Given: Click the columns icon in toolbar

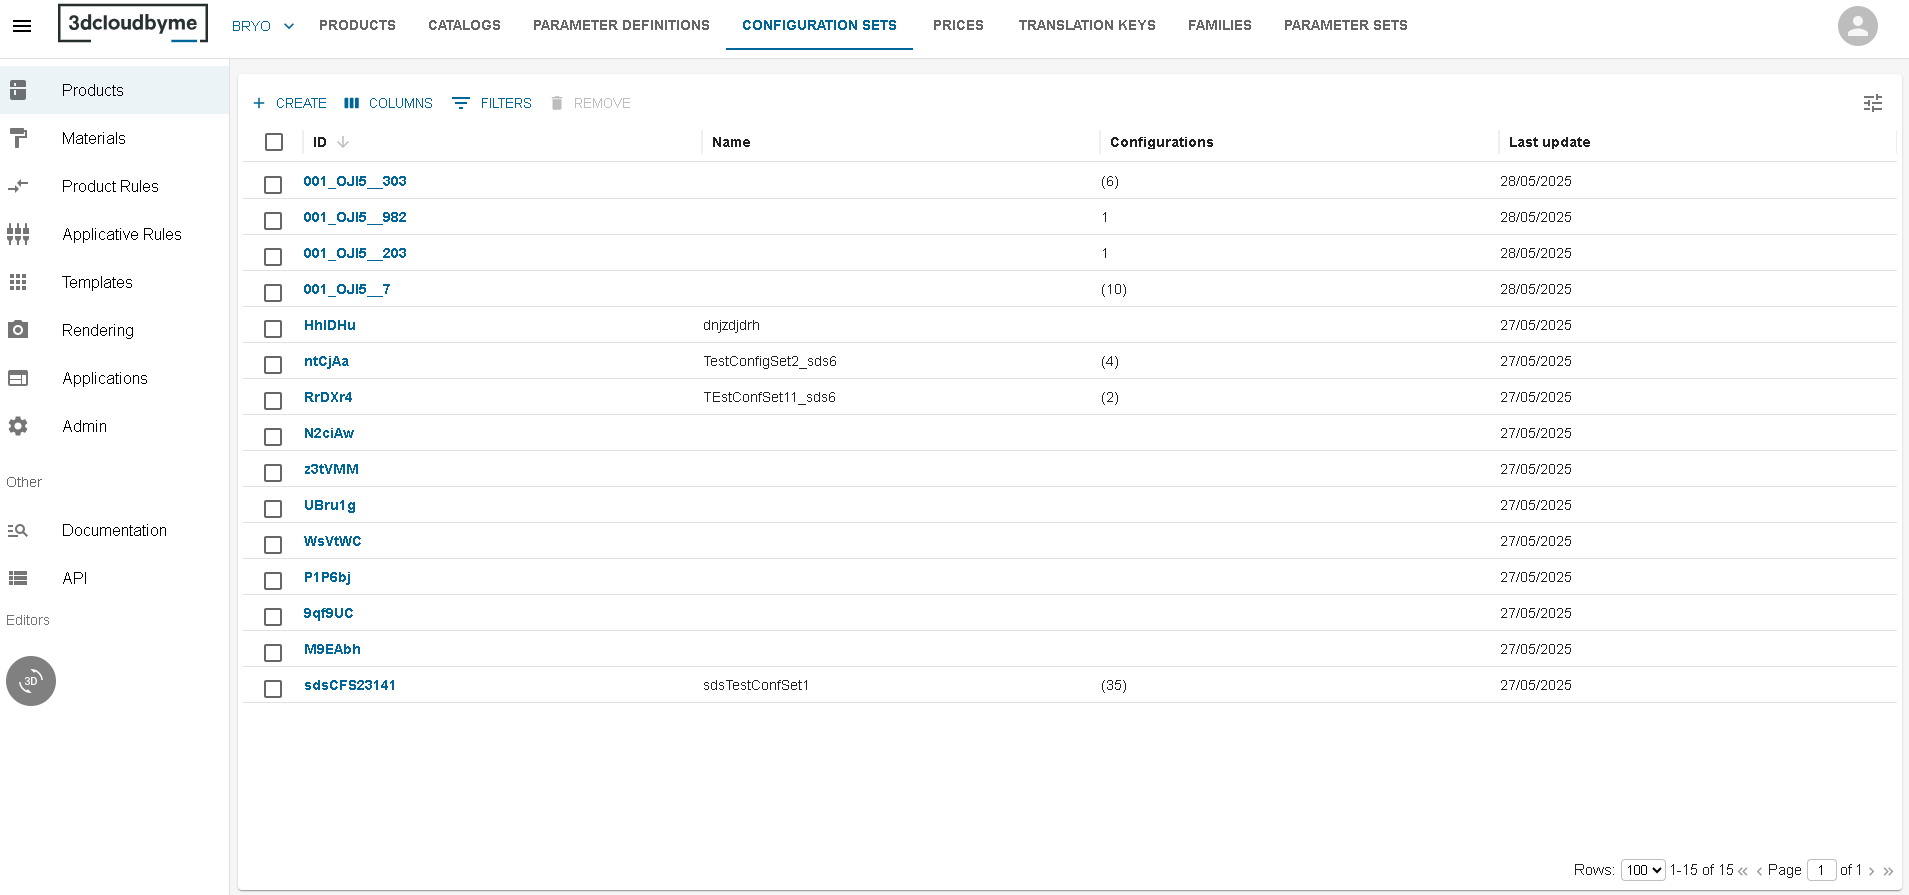Looking at the screenshot, I should (351, 103).
